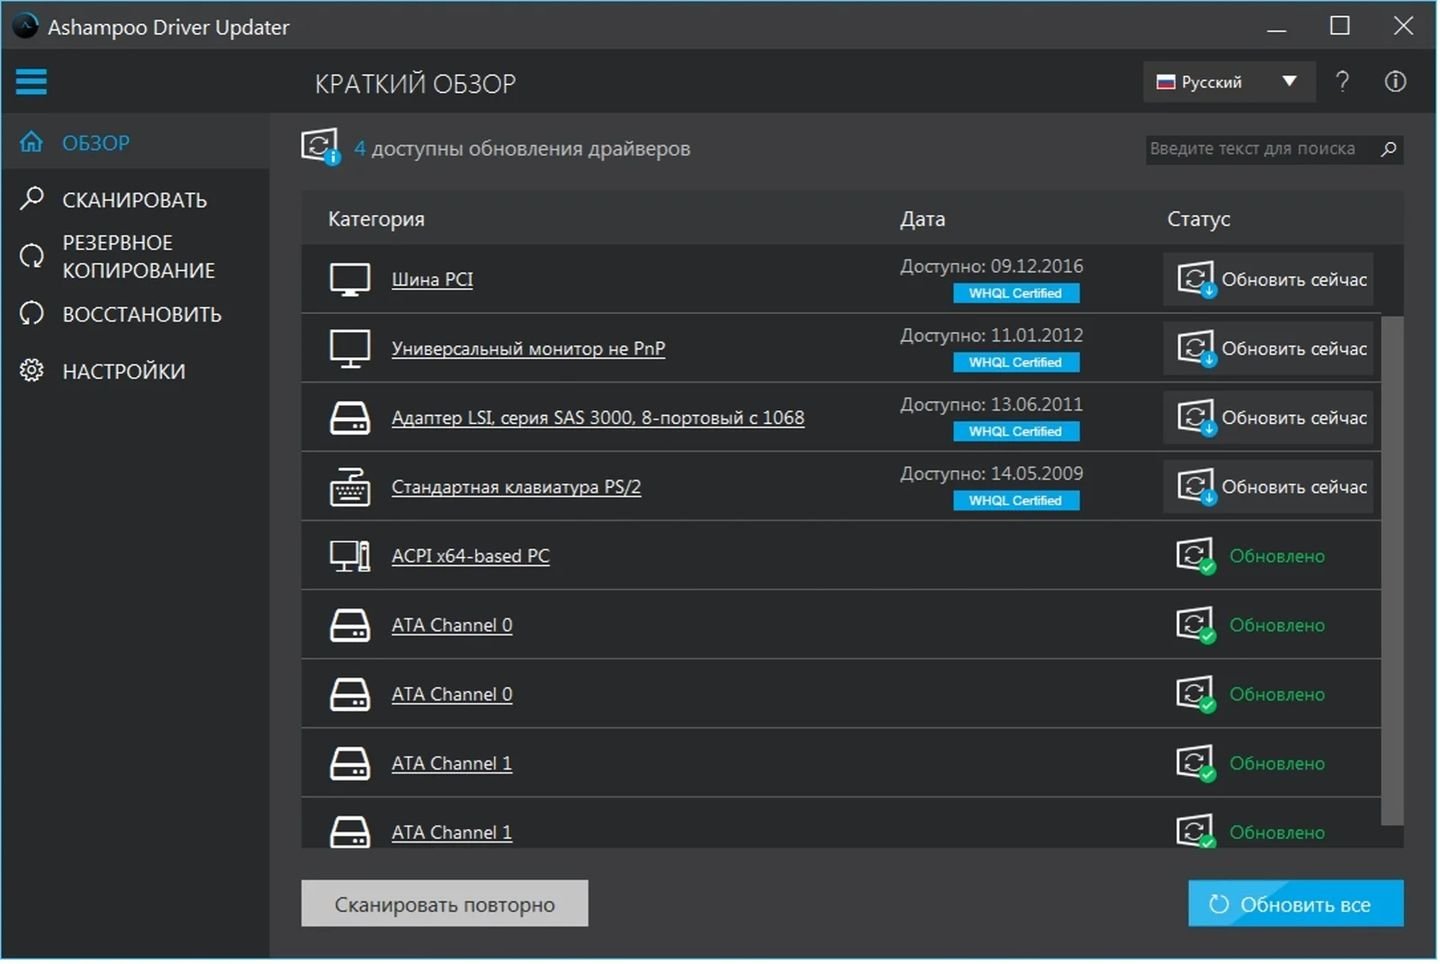The height and width of the screenshot is (964, 1440).
Task: Click the Обновить все button
Action: [1297, 905]
